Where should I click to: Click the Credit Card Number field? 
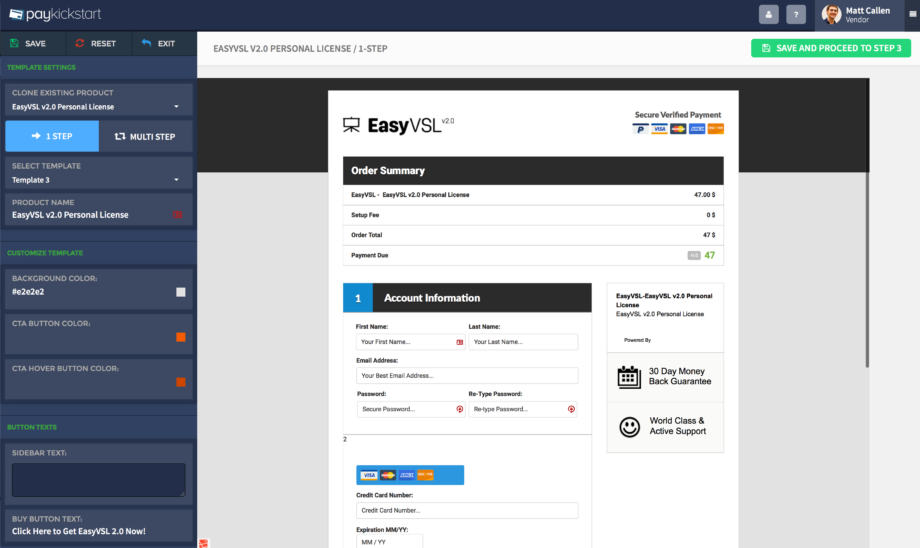click(467, 510)
